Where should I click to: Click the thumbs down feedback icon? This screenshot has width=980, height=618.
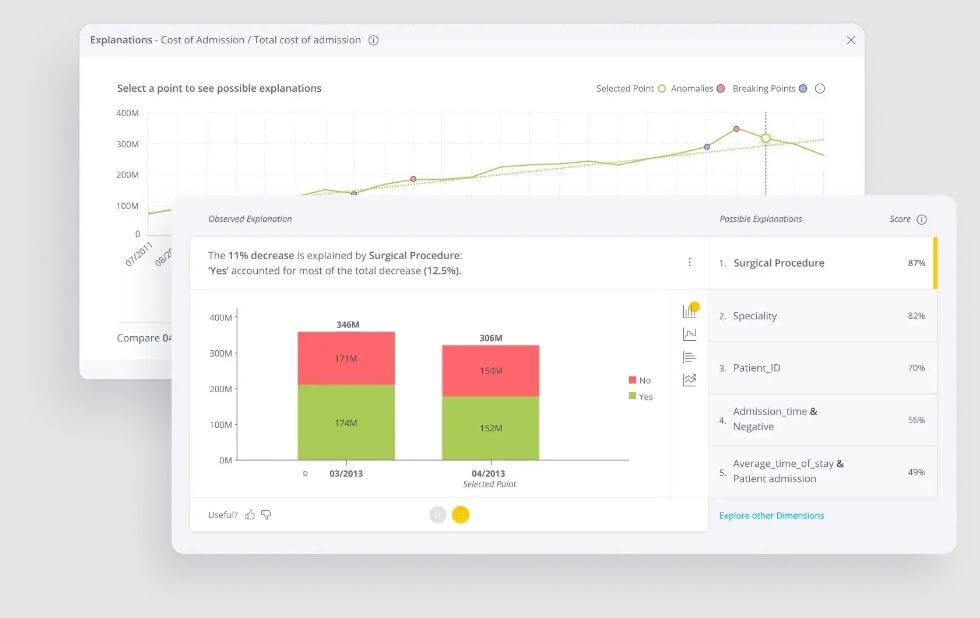point(266,515)
